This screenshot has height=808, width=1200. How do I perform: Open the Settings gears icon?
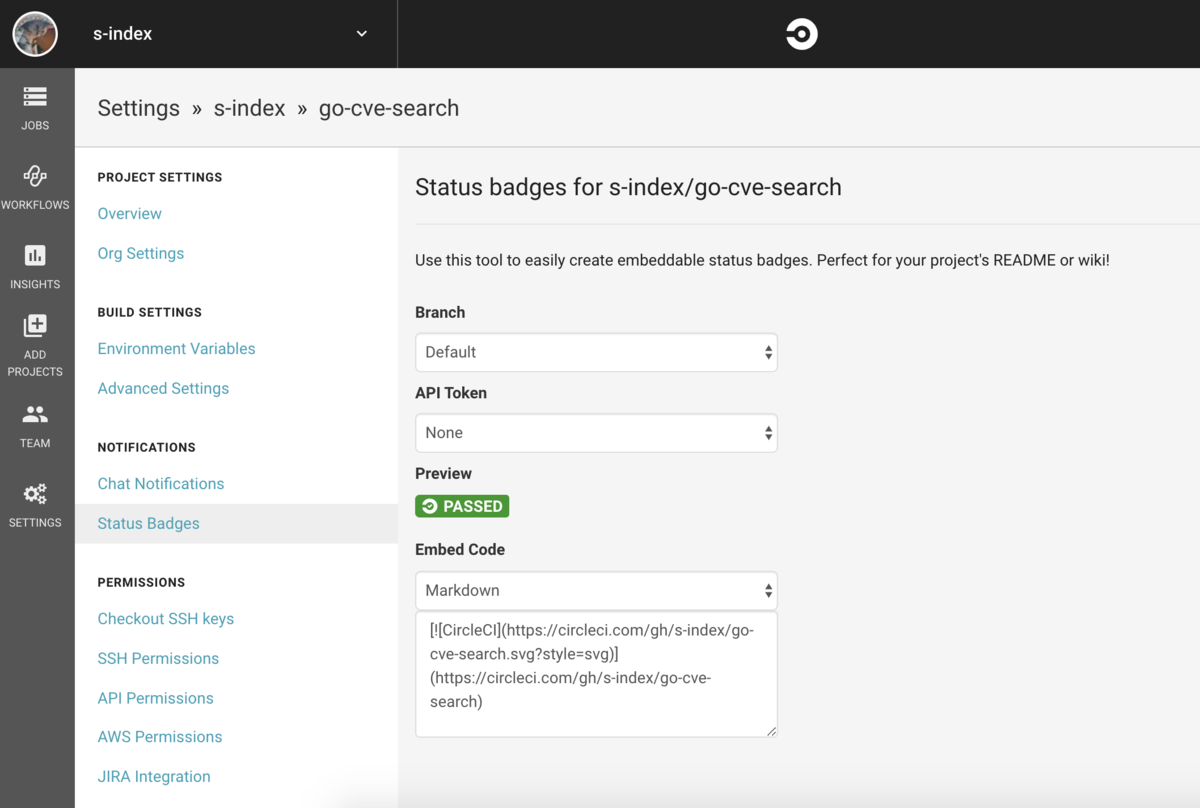35,494
